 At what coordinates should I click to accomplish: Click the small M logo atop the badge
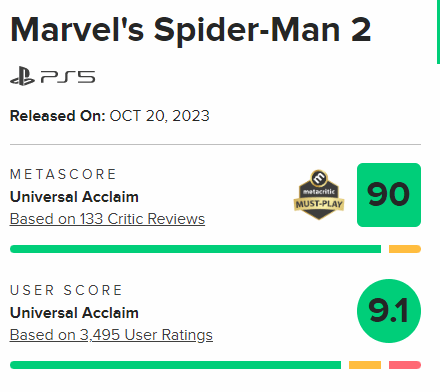click(319, 178)
